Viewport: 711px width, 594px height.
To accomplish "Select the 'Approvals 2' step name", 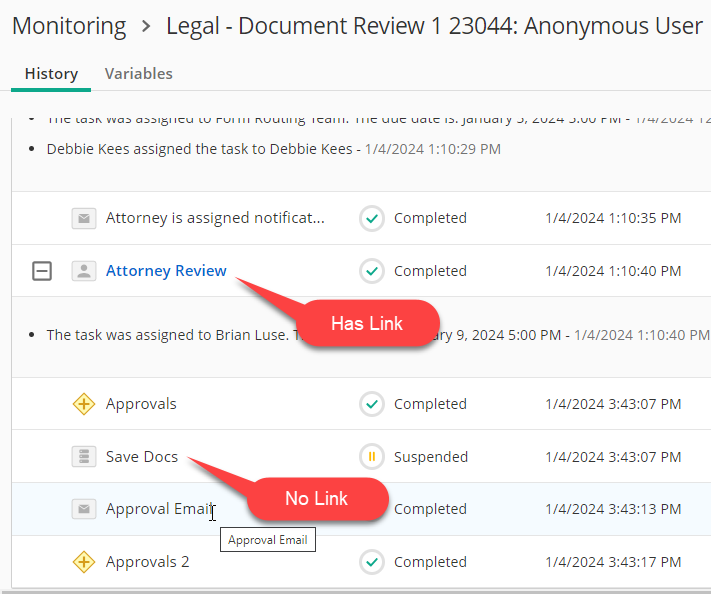I will pyautogui.click(x=147, y=562).
